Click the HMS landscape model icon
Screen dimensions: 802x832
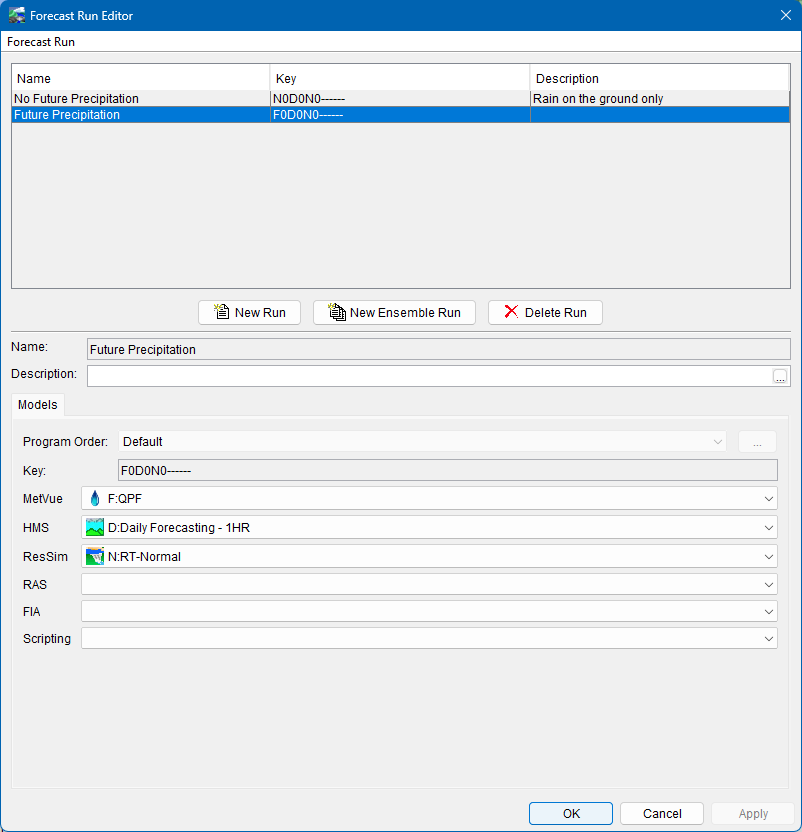tap(95, 527)
